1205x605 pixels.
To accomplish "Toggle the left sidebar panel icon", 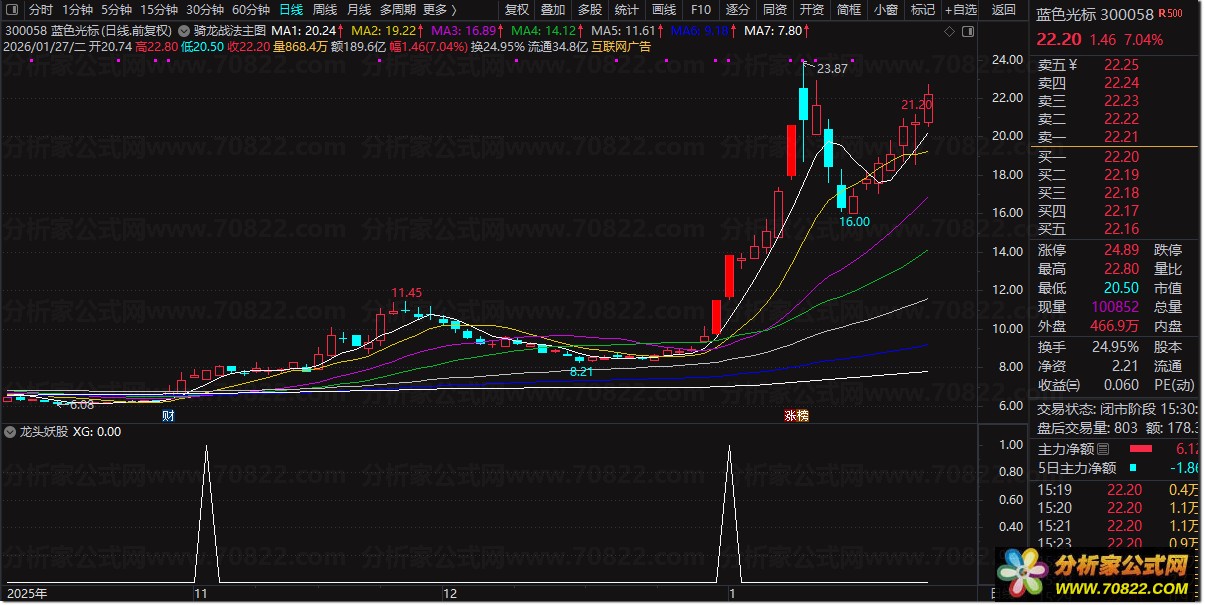I will click(13, 9).
